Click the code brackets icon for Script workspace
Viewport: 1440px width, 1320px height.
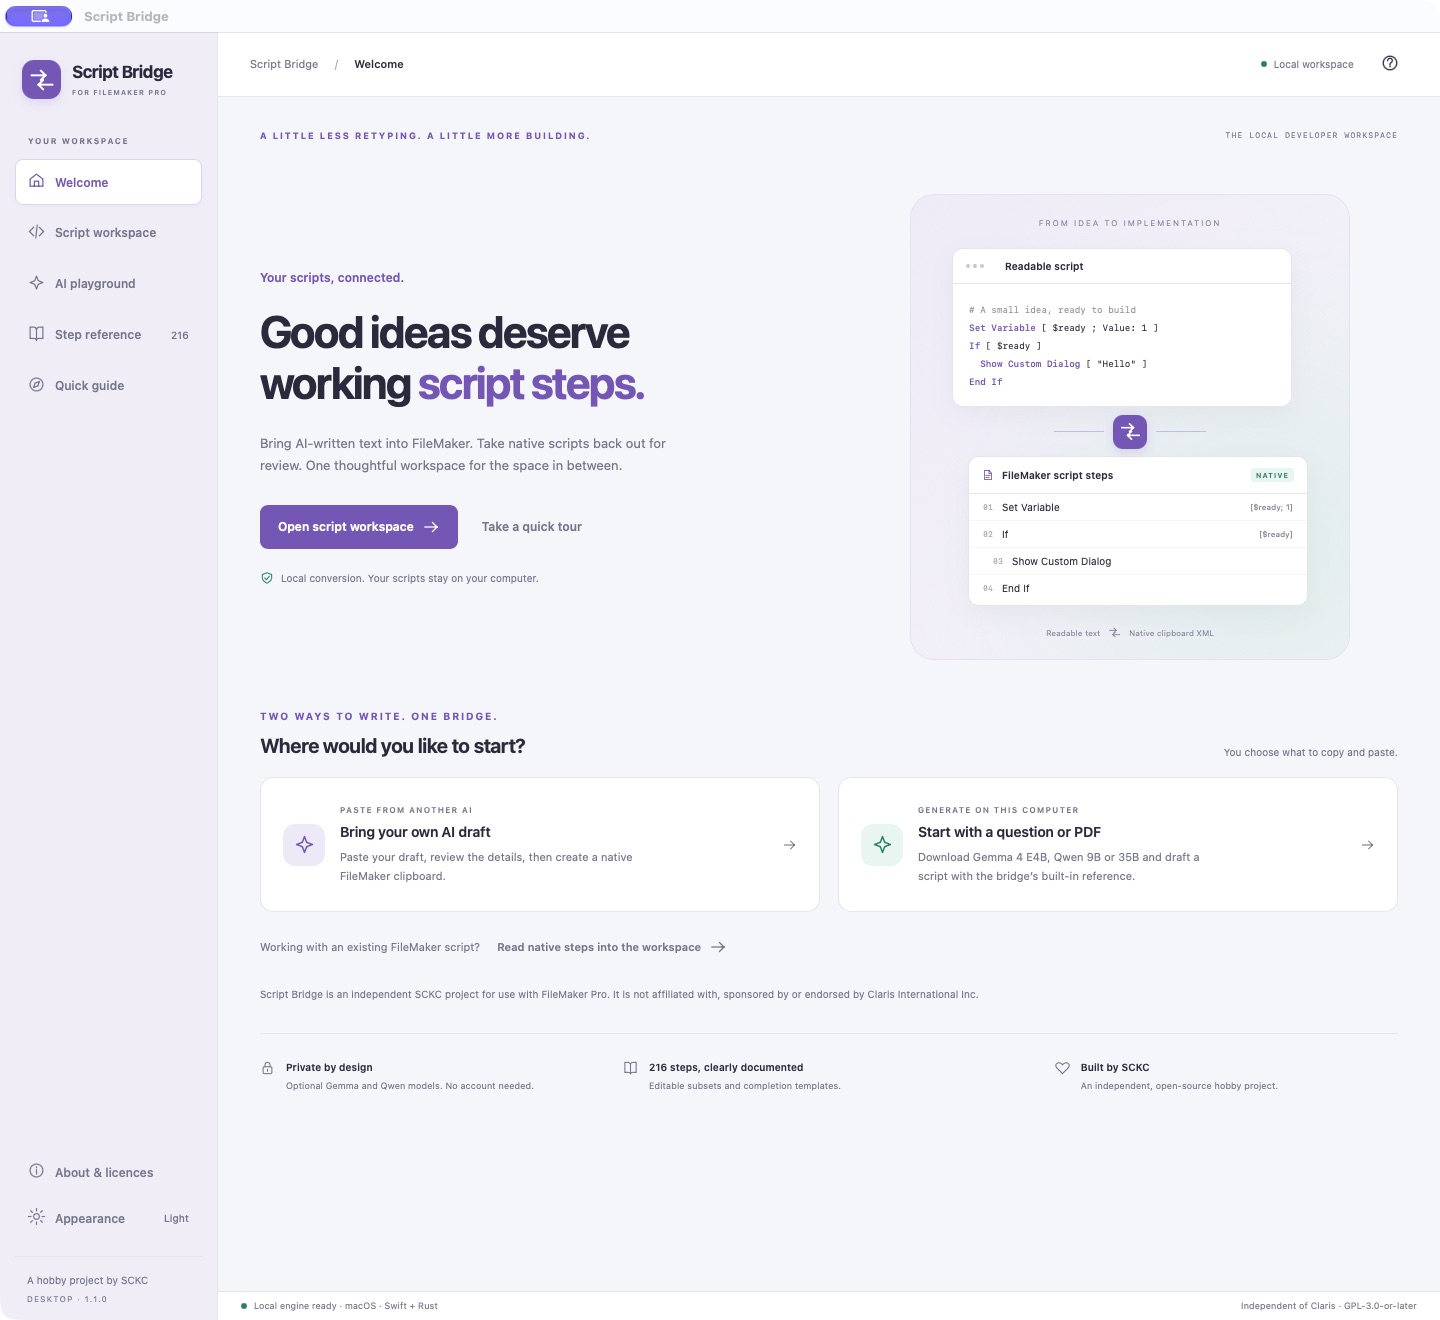[x=37, y=232]
